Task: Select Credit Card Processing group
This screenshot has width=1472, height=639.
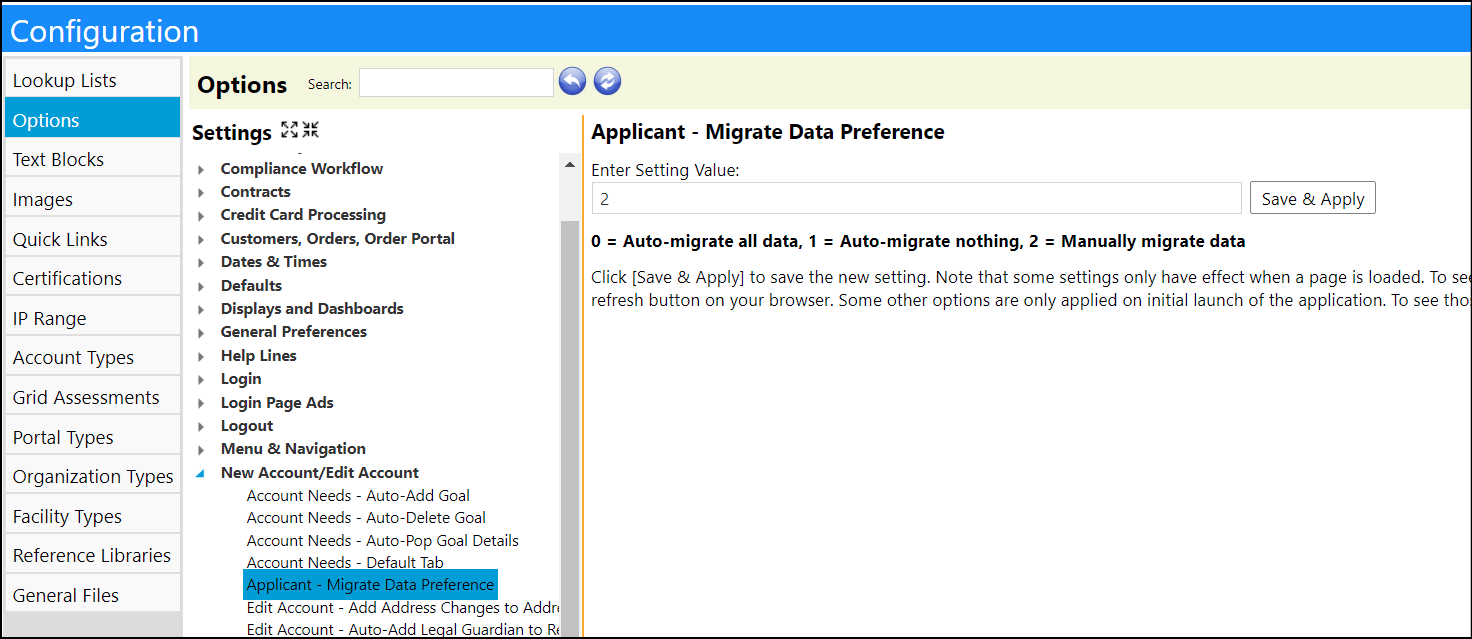Action: tap(303, 214)
